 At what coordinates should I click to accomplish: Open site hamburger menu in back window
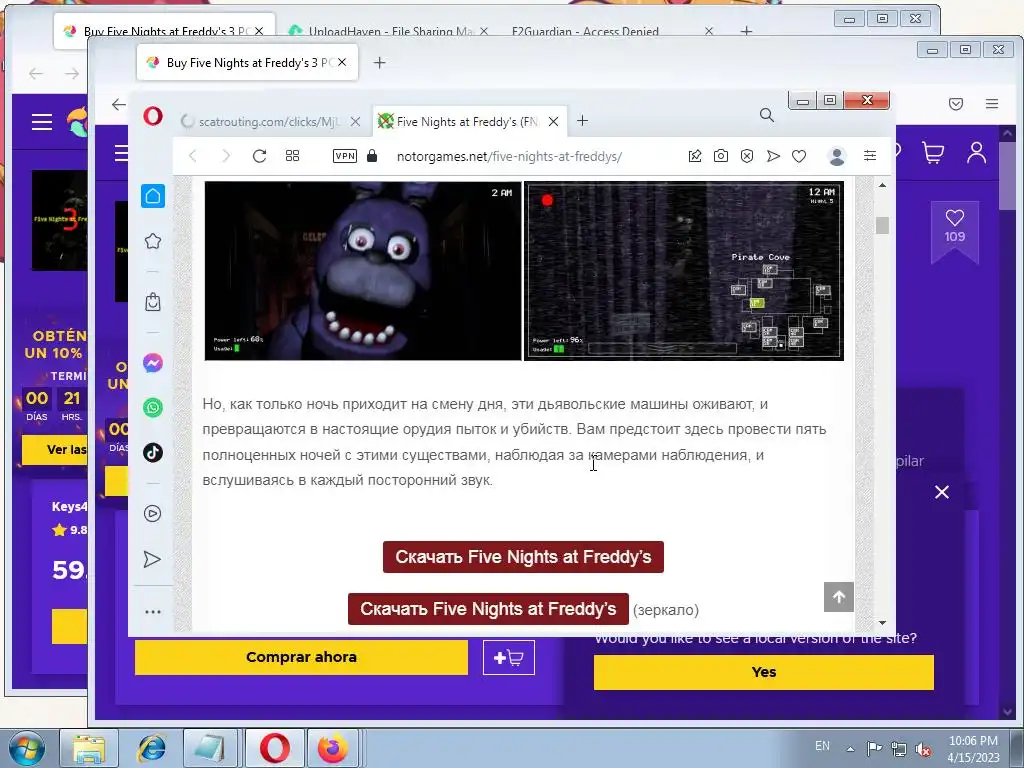point(42,121)
